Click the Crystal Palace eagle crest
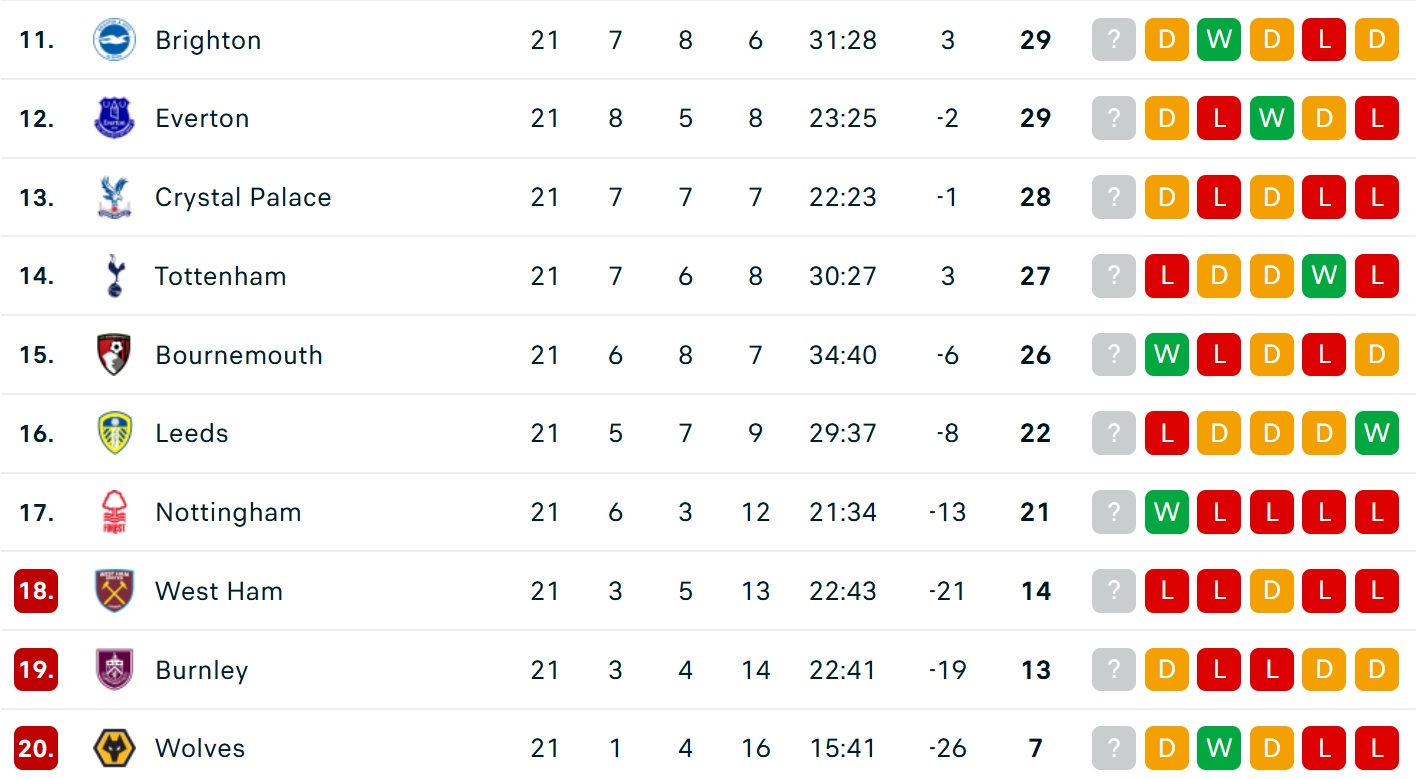 click(114, 197)
